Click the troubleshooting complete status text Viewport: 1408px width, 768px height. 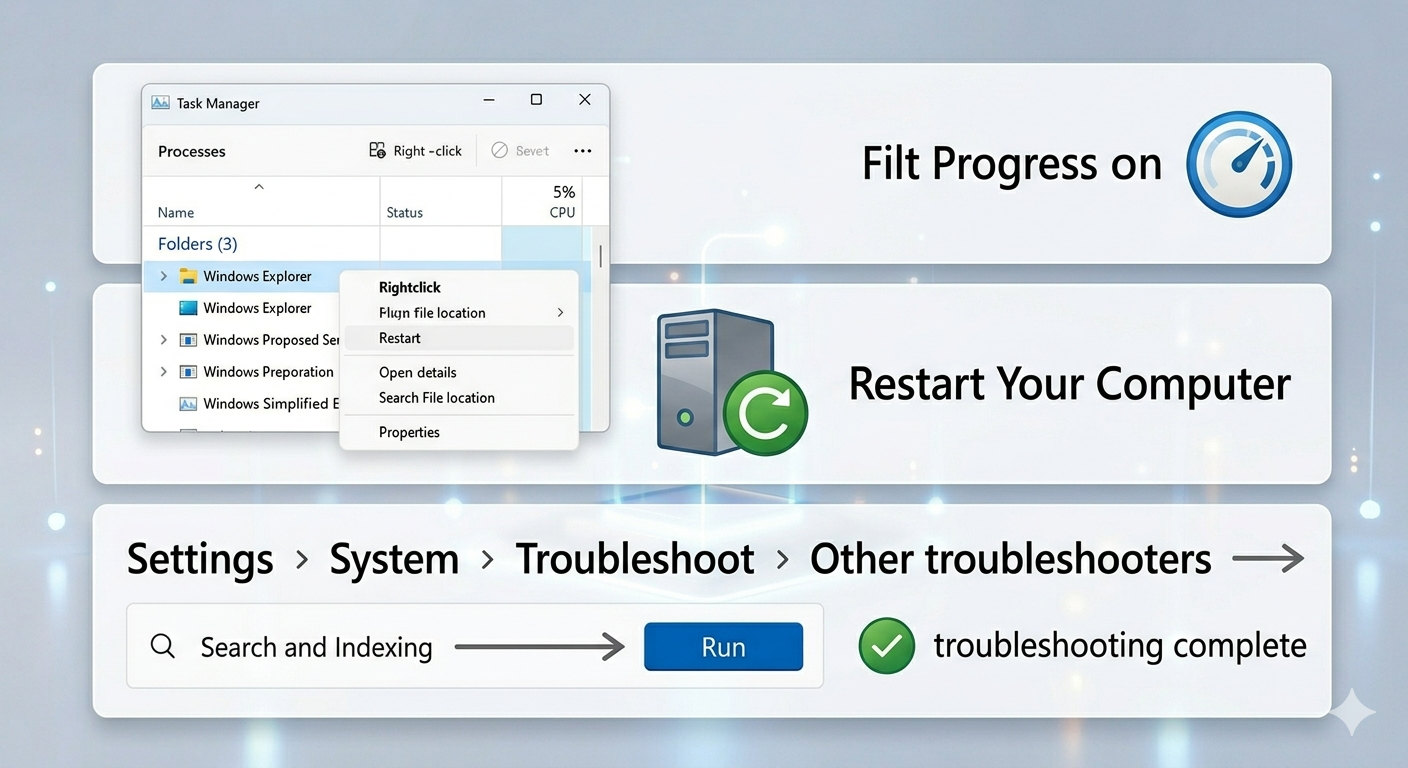pyautogui.click(x=1120, y=646)
